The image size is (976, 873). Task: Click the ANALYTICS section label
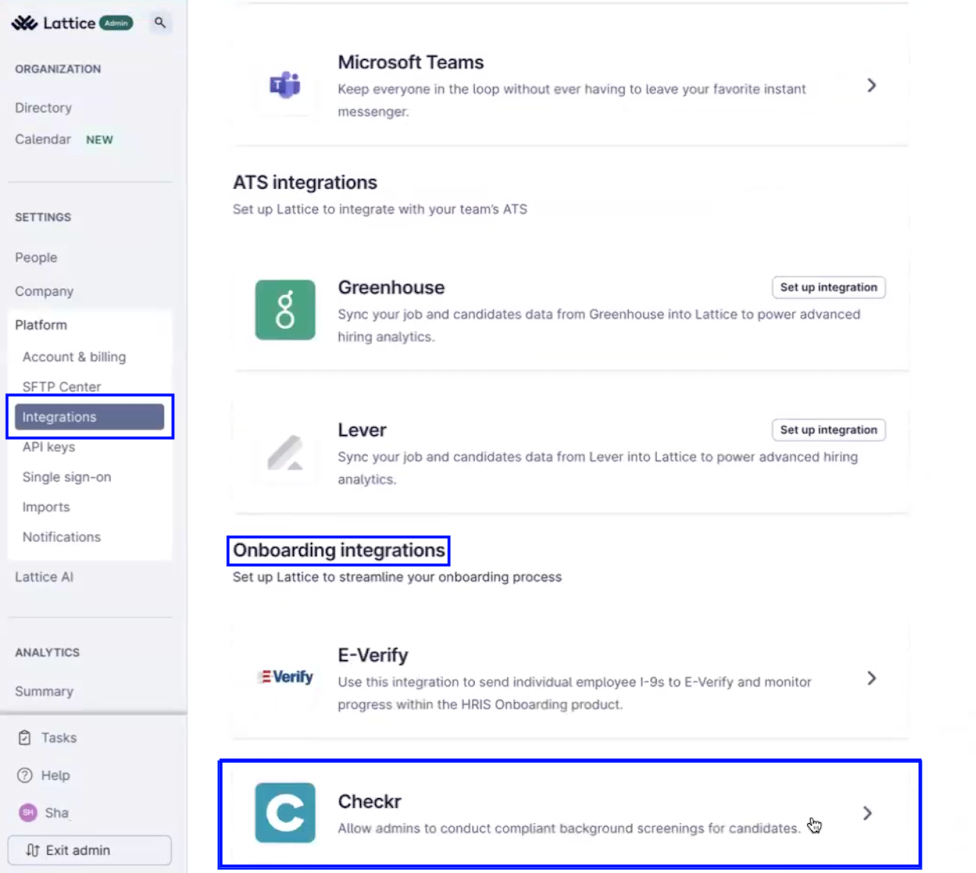[47, 652]
